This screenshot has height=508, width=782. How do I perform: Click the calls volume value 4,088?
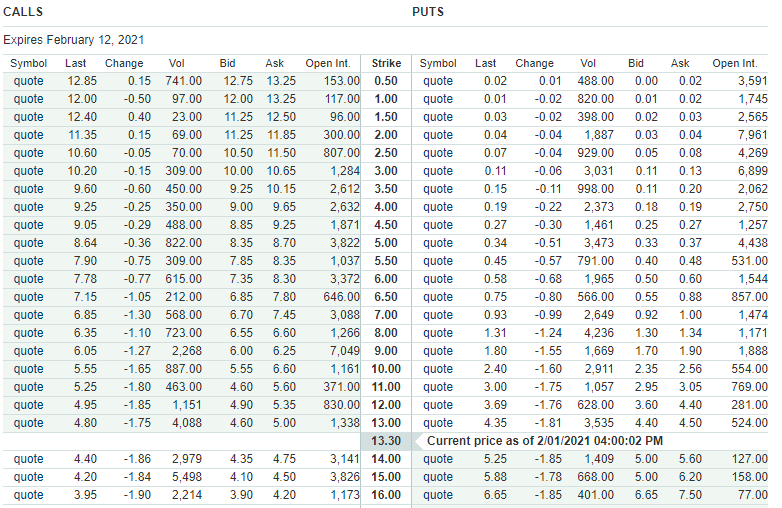pyautogui.click(x=187, y=423)
